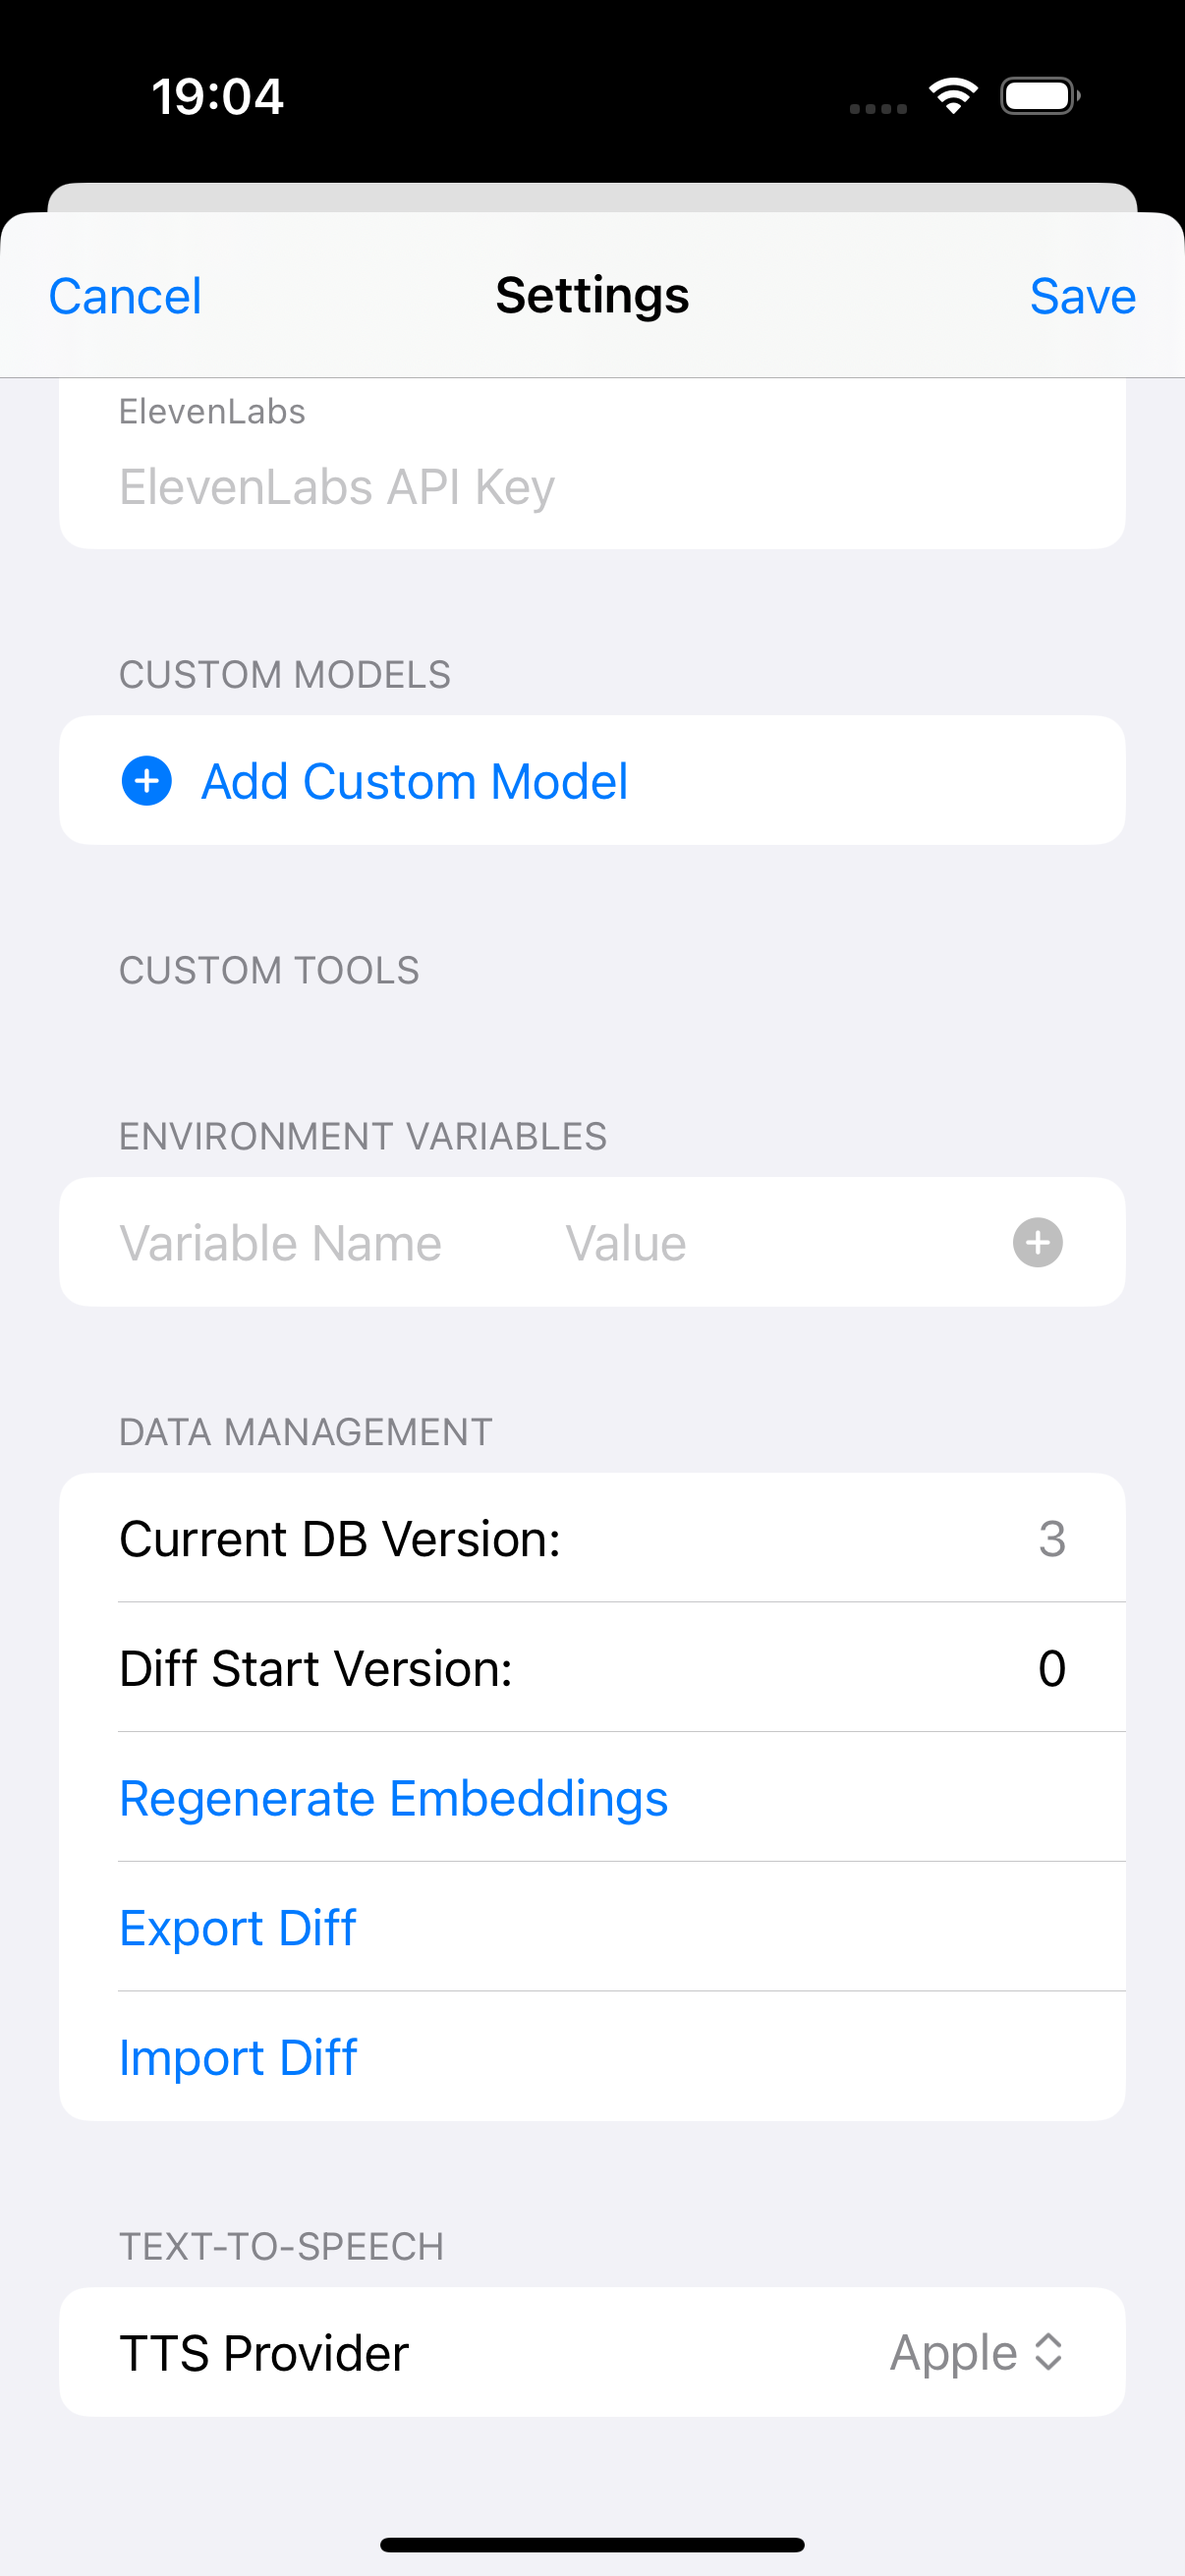Image resolution: width=1185 pixels, height=2576 pixels.
Task: Cancel the settings changes
Action: [x=124, y=296]
